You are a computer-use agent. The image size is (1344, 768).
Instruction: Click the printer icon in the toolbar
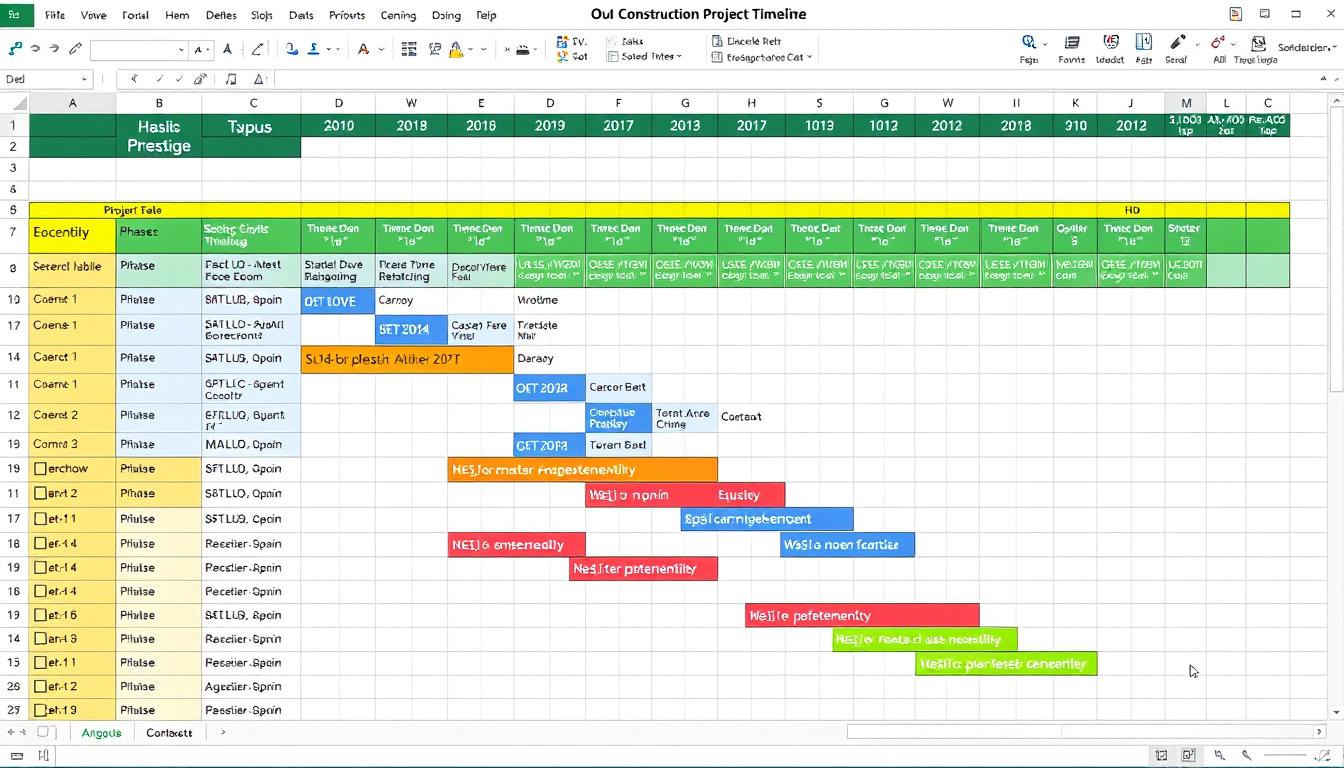521,50
